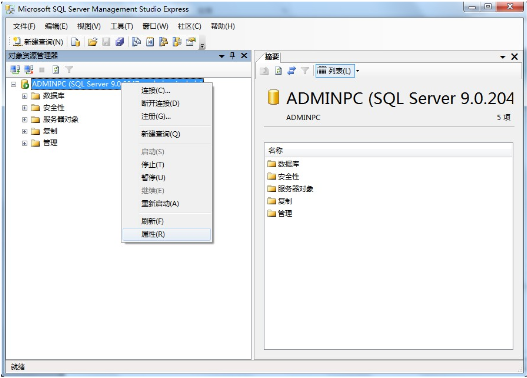
Task: Open the 列表(L) view dropdown arrow
Action: [x=358, y=71]
